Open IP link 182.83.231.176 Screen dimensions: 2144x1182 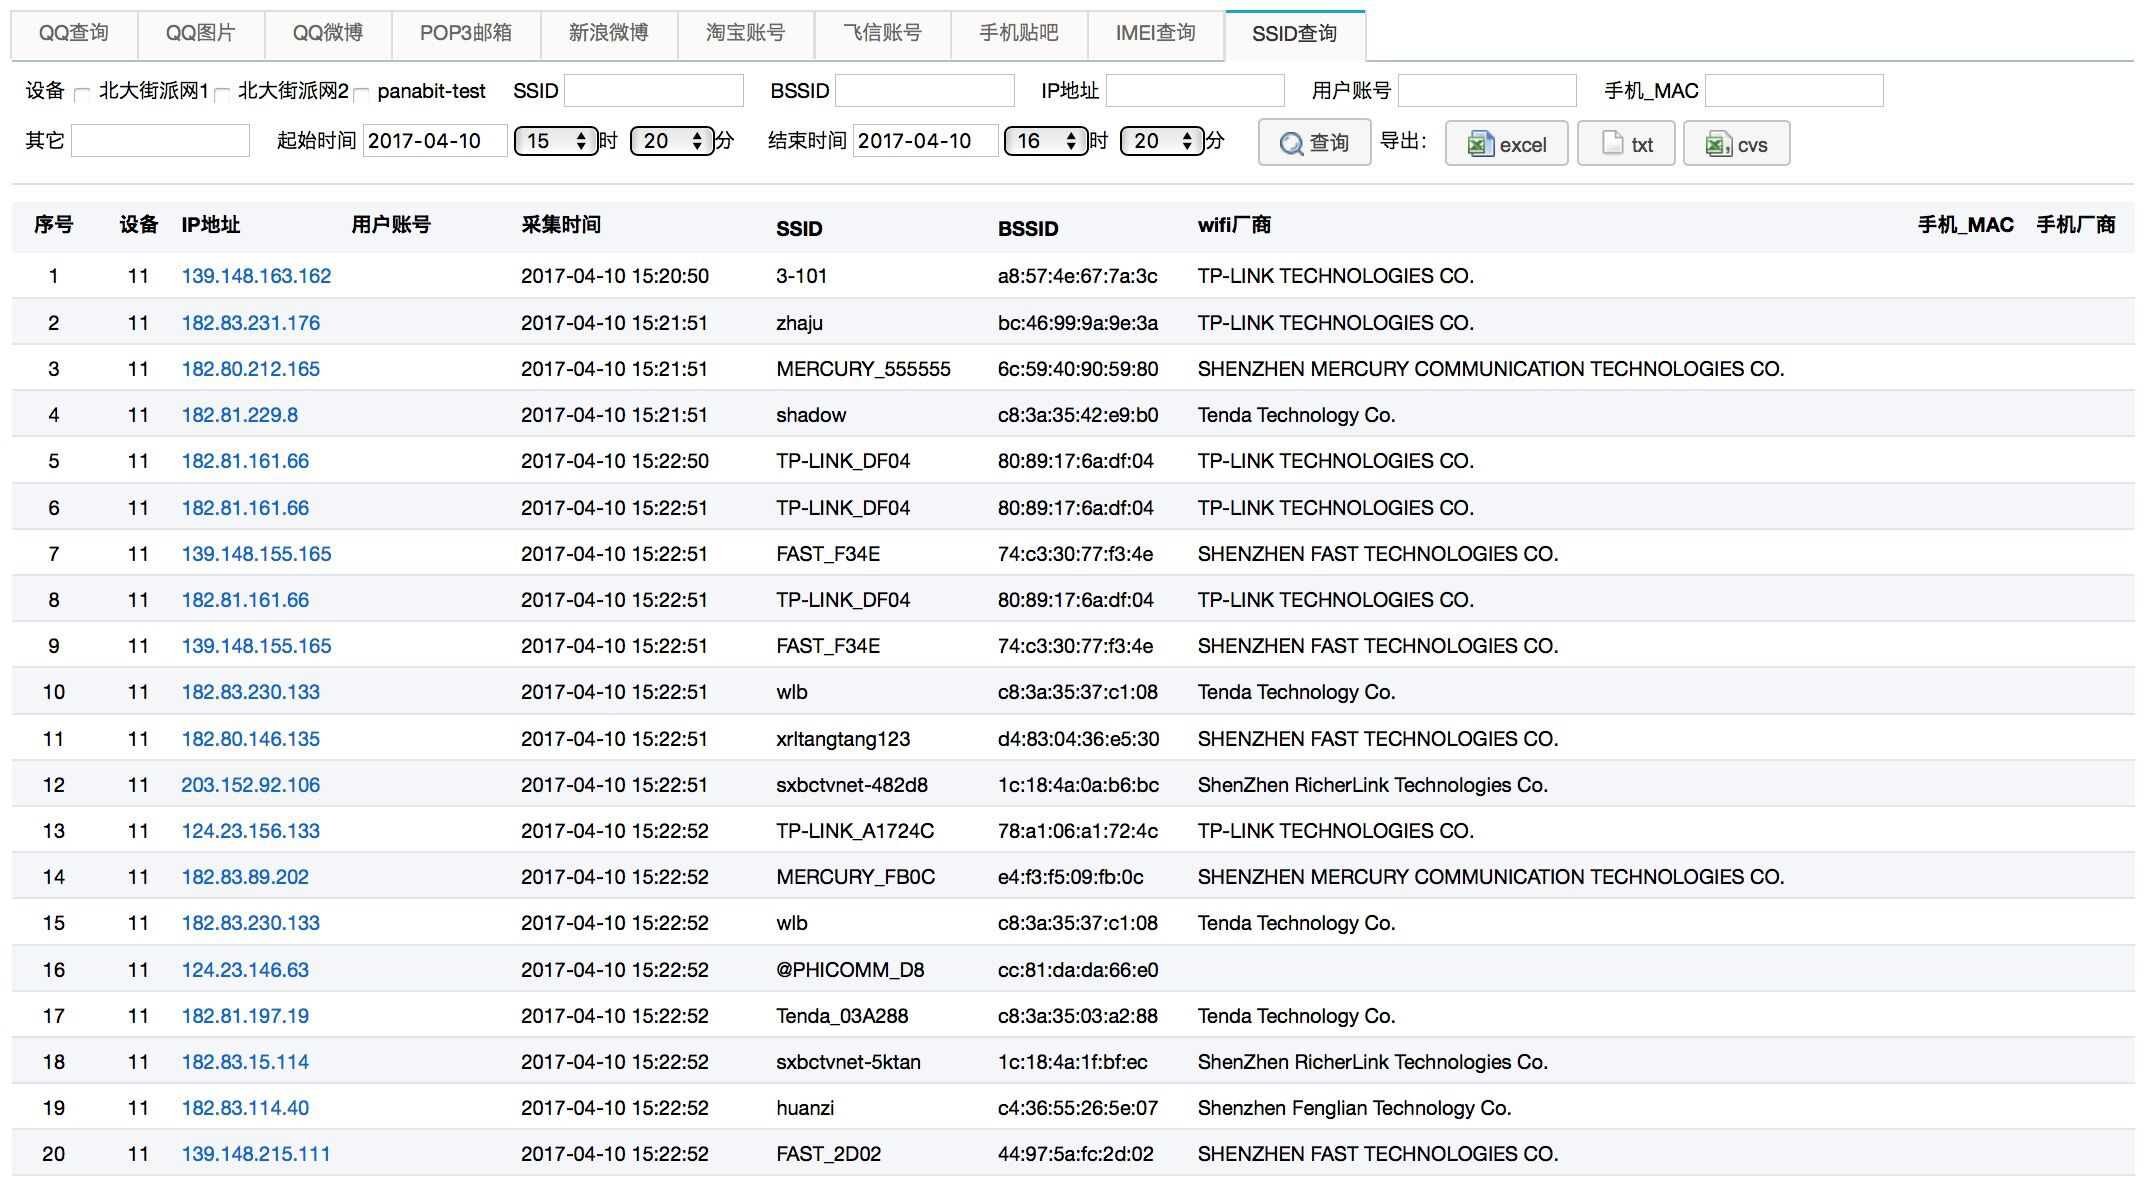251,323
